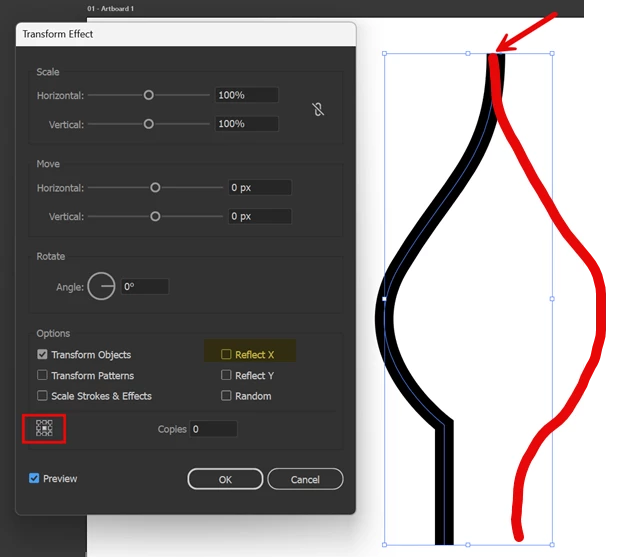This screenshot has width=641, height=557.
Task: Click the Move Horizontal slider handle
Action: [x=155, y=188]
